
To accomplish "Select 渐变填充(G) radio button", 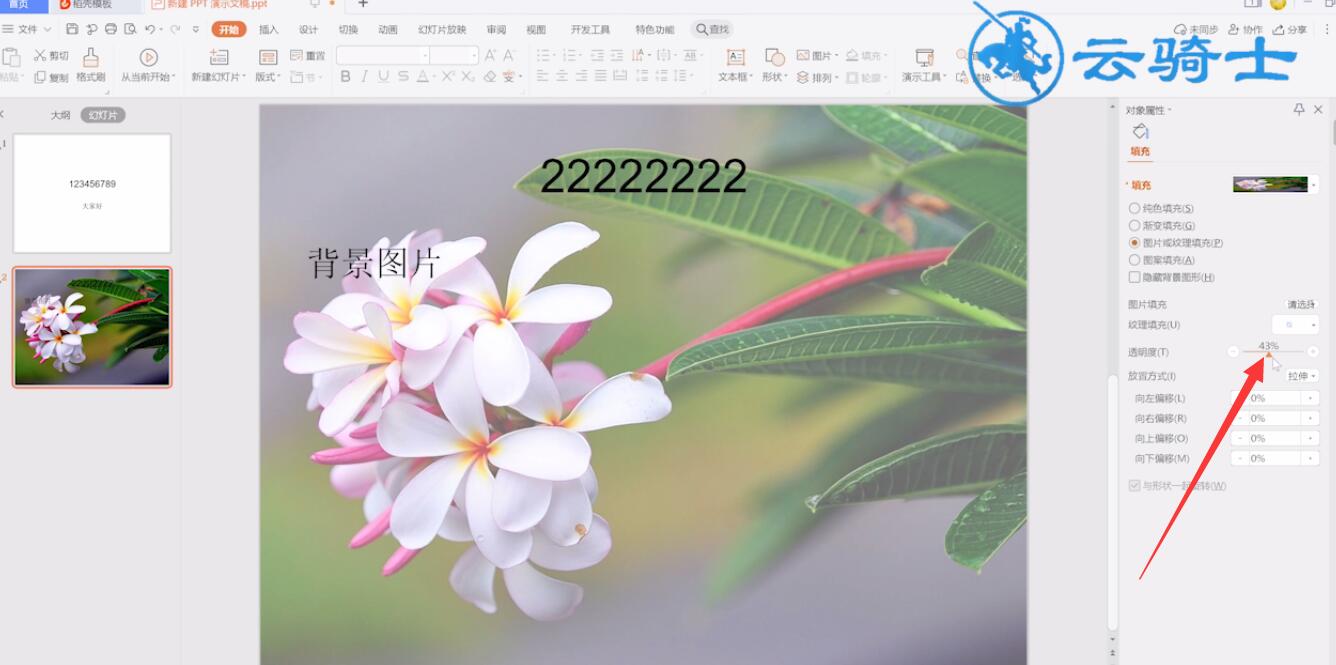I will click(x=1134, y=225).
